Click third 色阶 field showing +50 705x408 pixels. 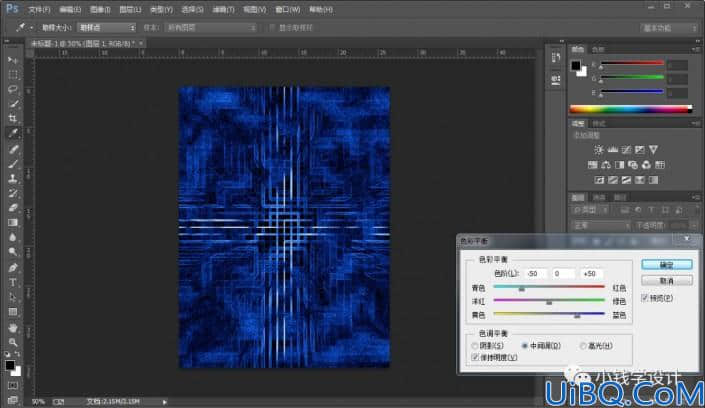[591, 273]
